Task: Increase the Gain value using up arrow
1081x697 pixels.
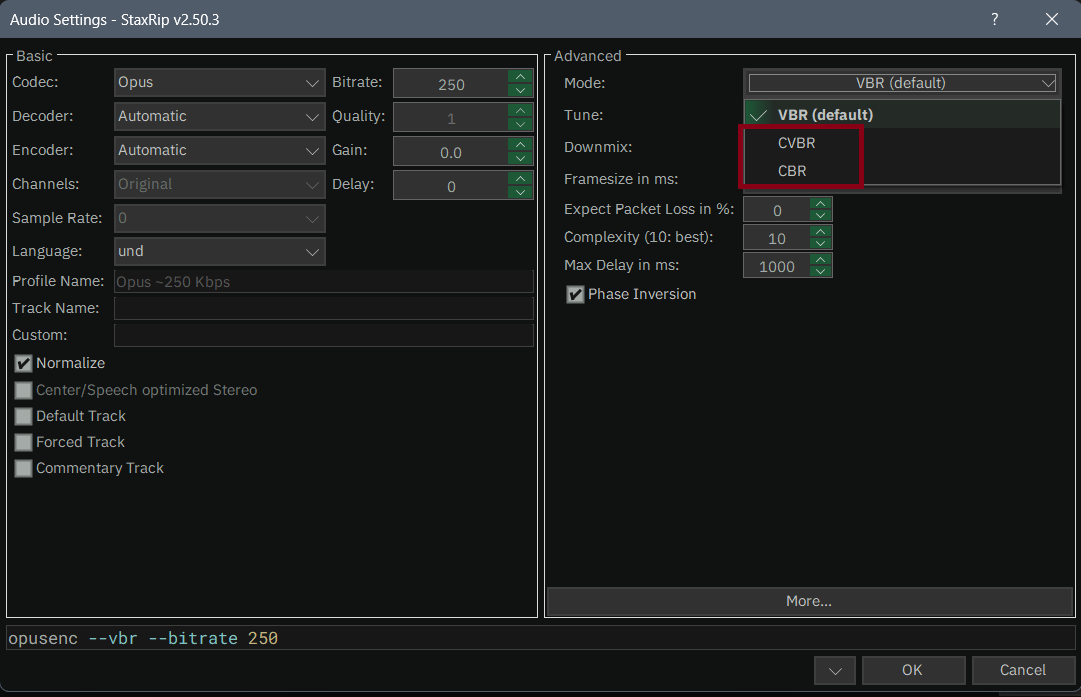Action: click(521, 144)
